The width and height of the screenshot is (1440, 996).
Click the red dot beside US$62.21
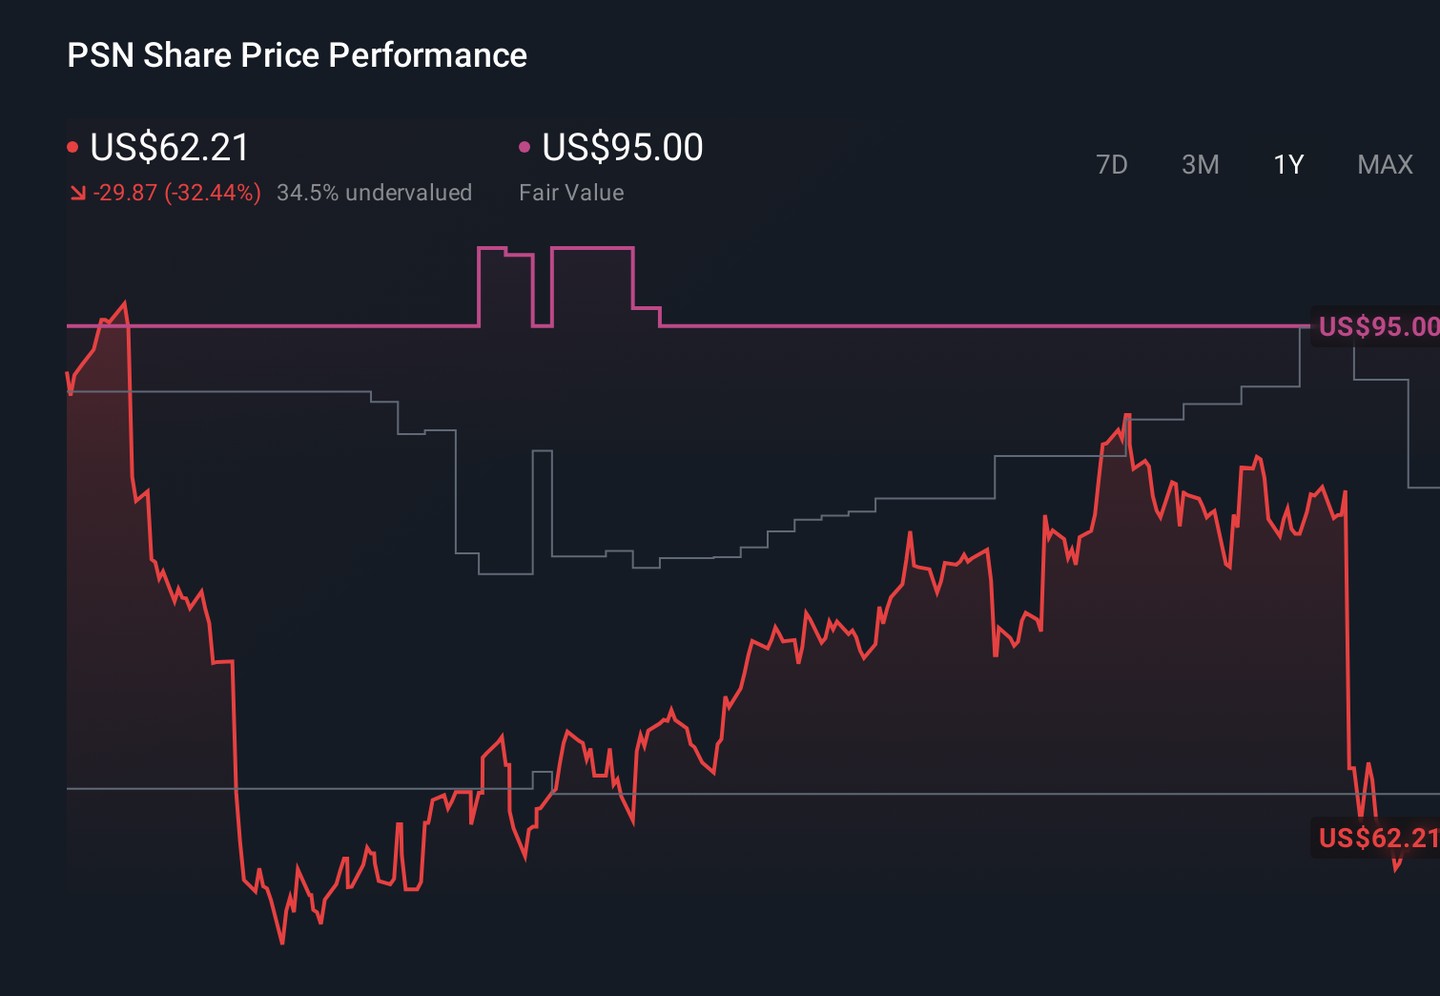[x=72, y=148]
